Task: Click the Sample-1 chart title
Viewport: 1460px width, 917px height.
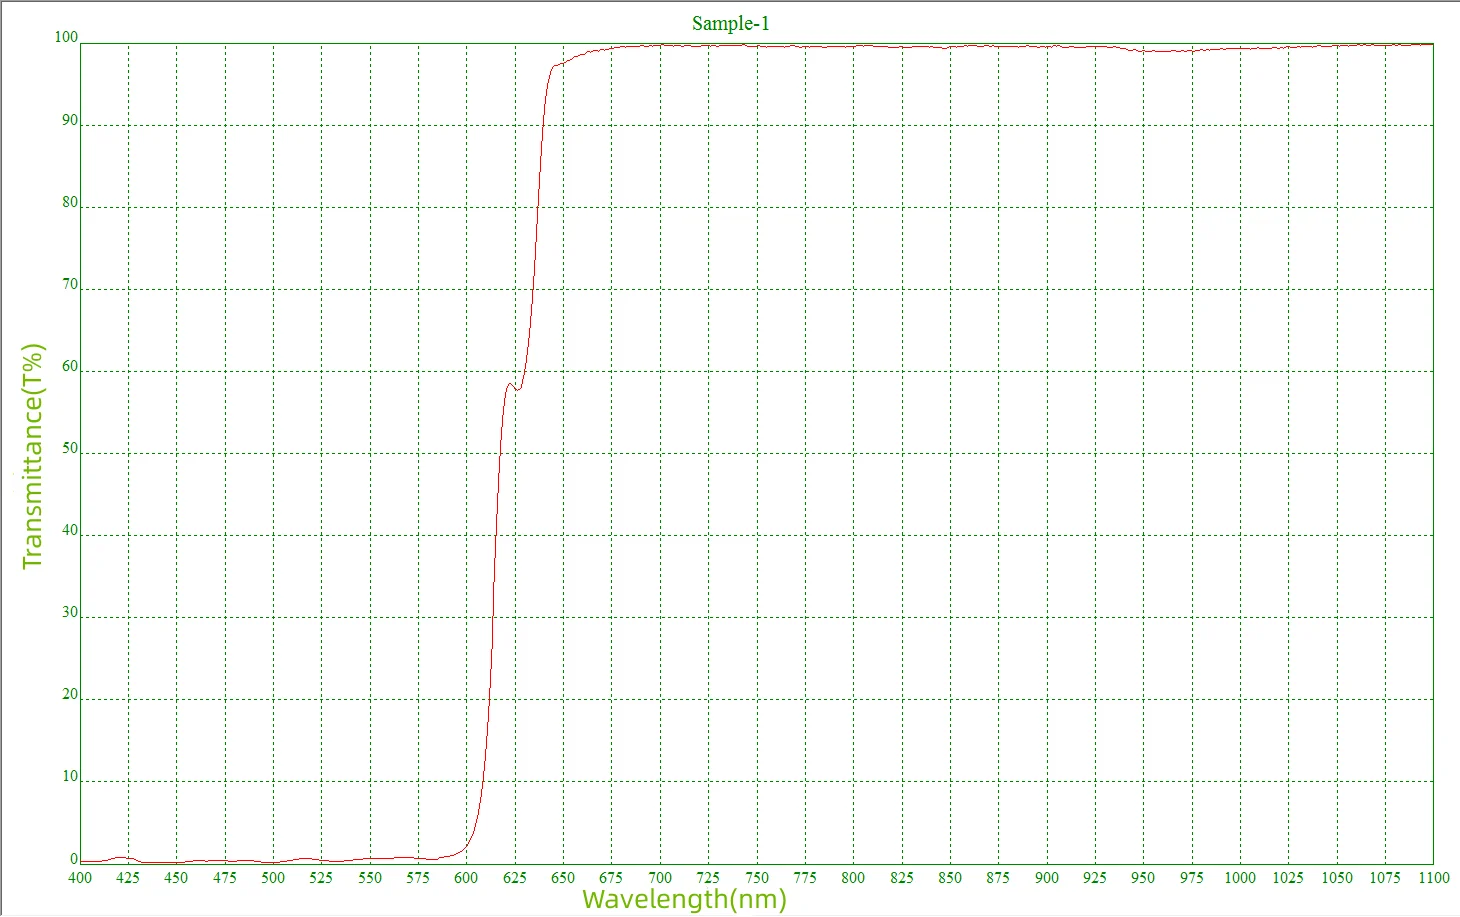Action: click(731, 23)
